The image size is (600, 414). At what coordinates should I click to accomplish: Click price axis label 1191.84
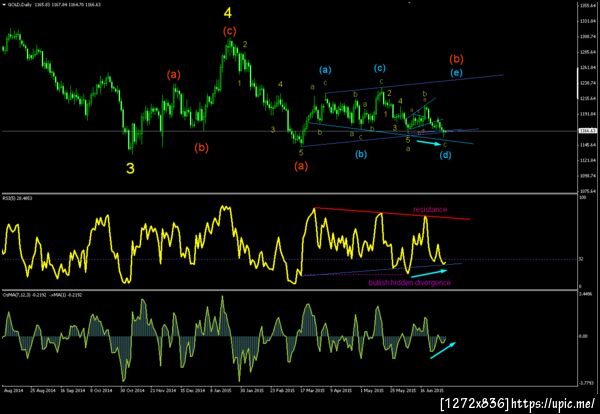589,114
